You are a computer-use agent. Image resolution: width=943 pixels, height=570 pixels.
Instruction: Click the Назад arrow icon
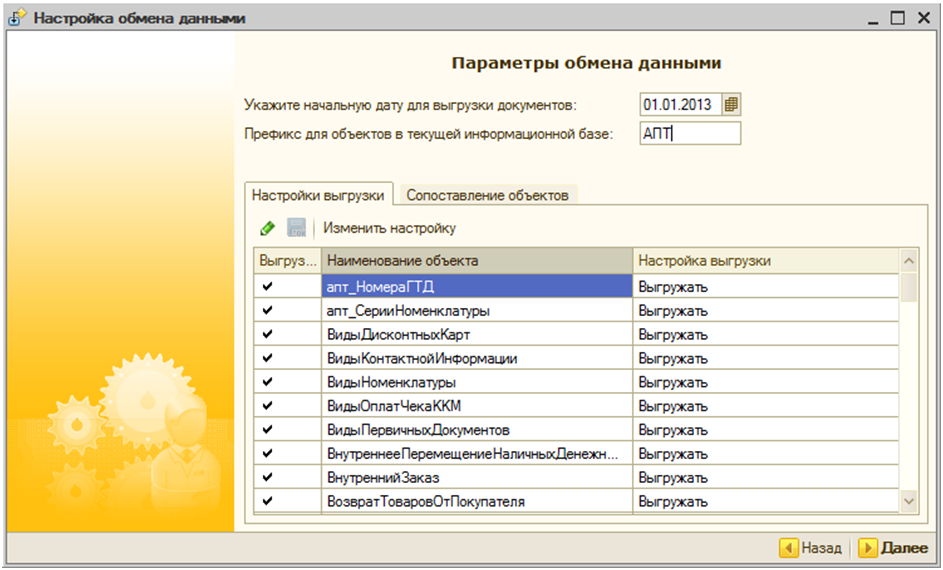point(788,548)
